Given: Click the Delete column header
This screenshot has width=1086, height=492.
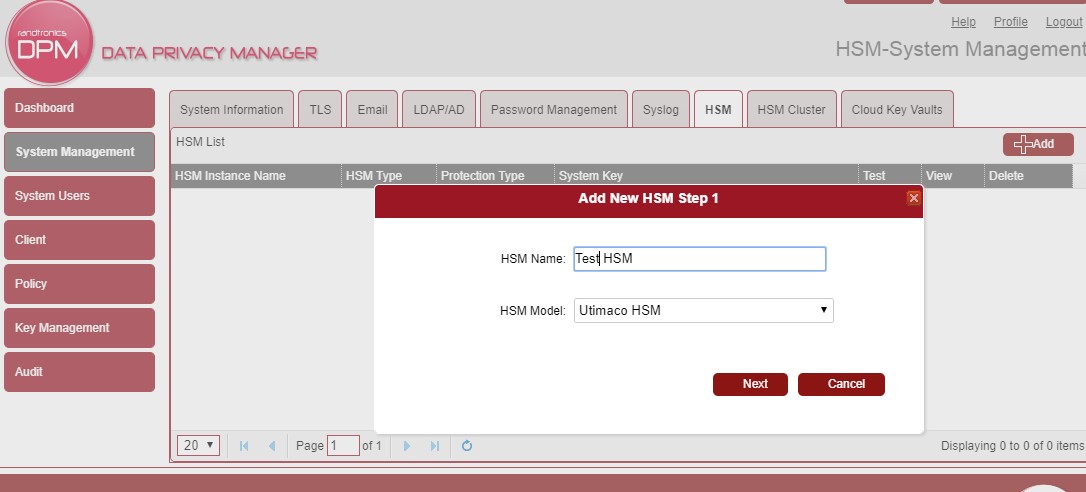Looking at the screenshot, I should coord(1029,176).
